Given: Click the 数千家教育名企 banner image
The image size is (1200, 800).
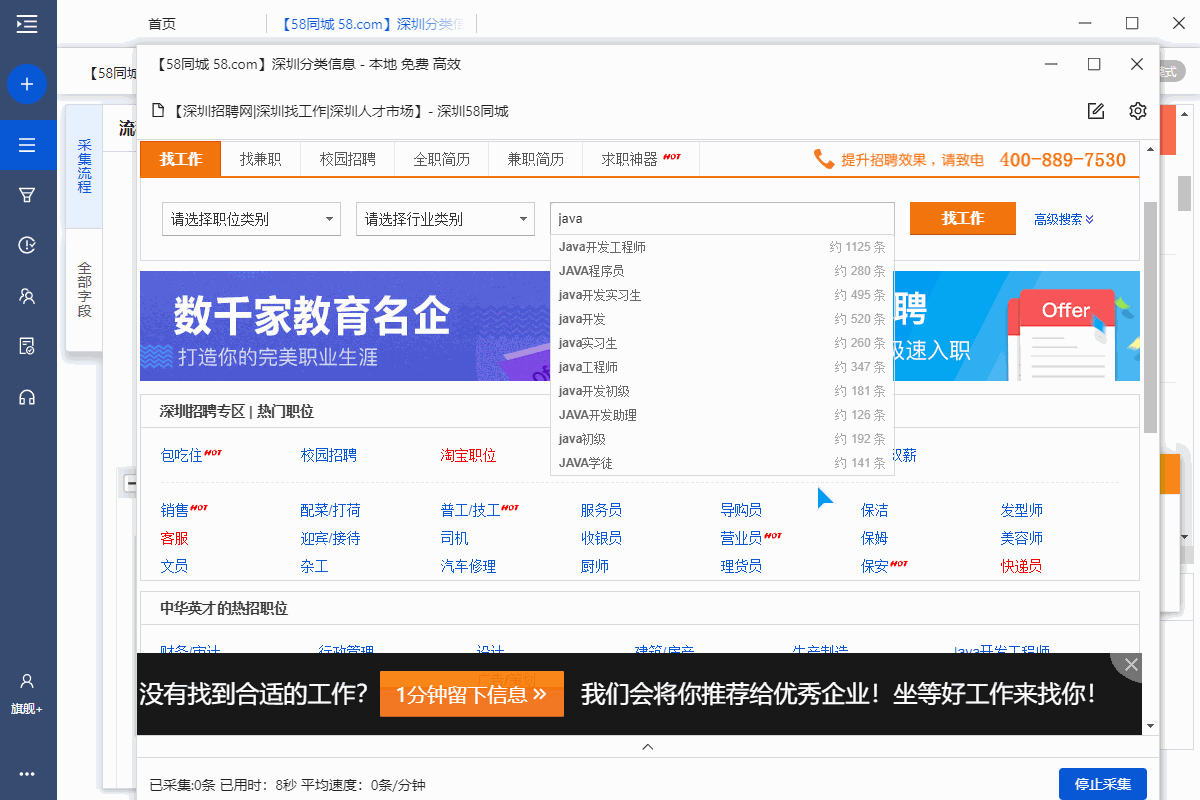Looking at the screenshot, I should click(x=345, y=326).
